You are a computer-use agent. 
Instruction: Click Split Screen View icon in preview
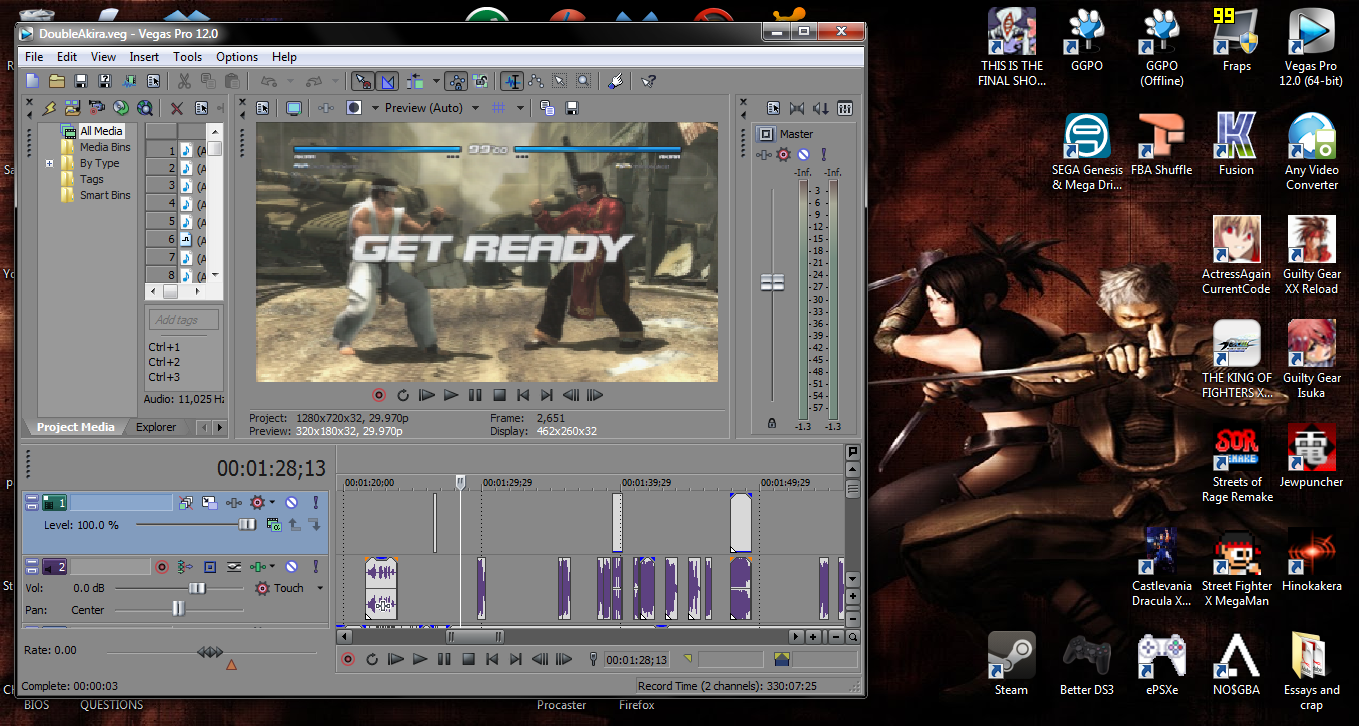[354, 108]
